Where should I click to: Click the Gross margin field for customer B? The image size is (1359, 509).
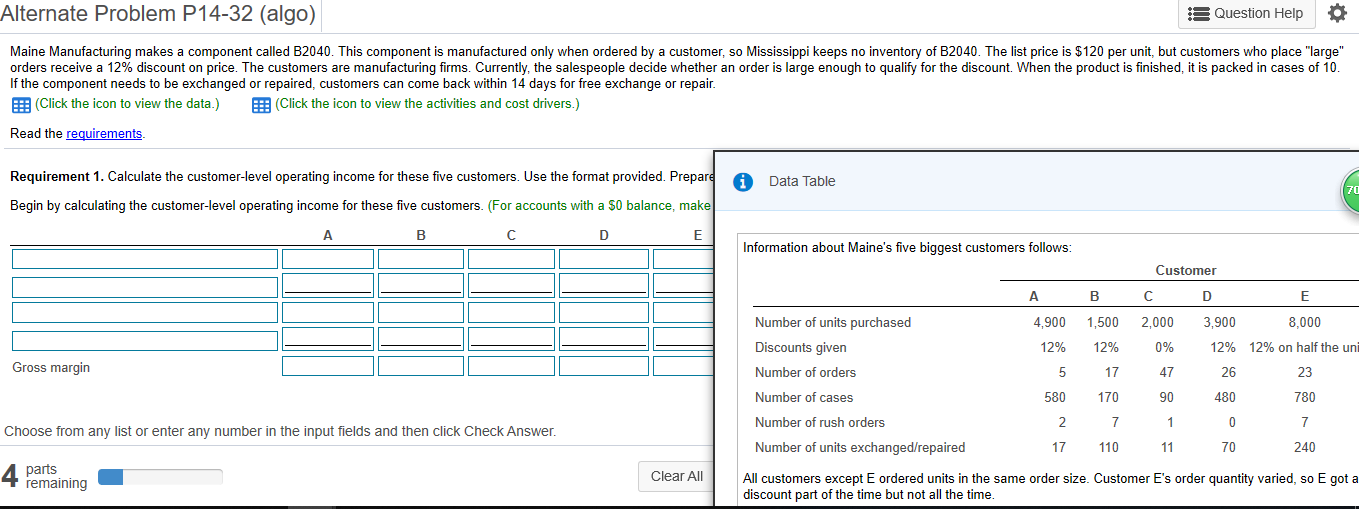(x=420, y=366)
